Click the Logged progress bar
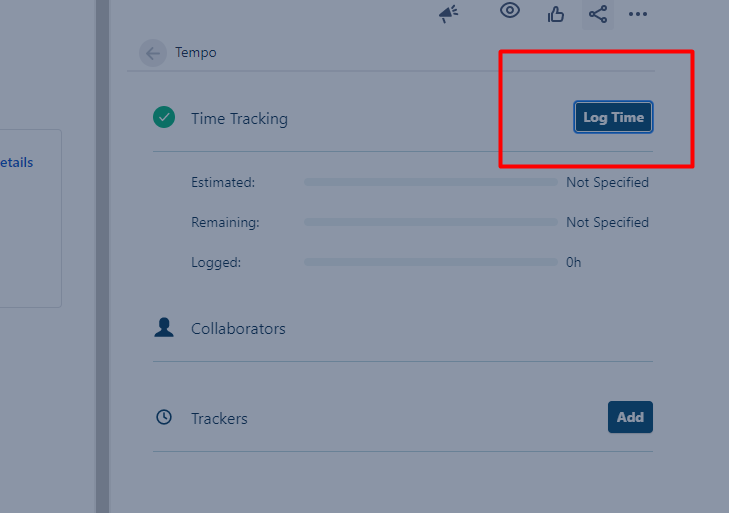 431,262
